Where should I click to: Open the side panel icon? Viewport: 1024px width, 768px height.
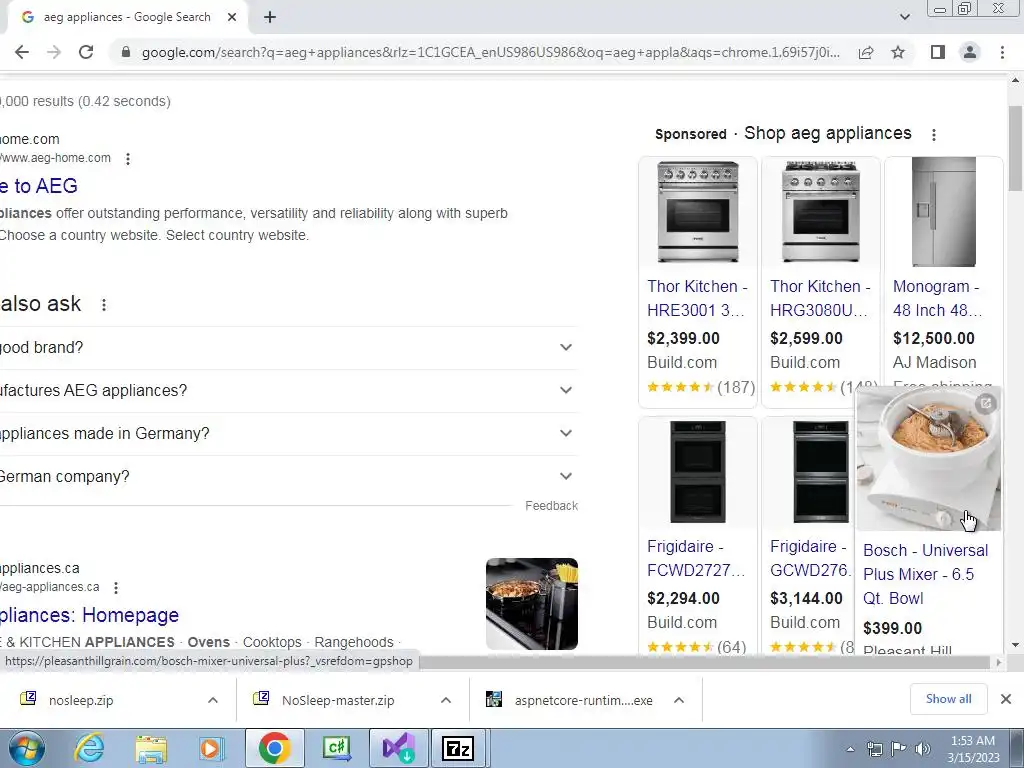point(938,52)
